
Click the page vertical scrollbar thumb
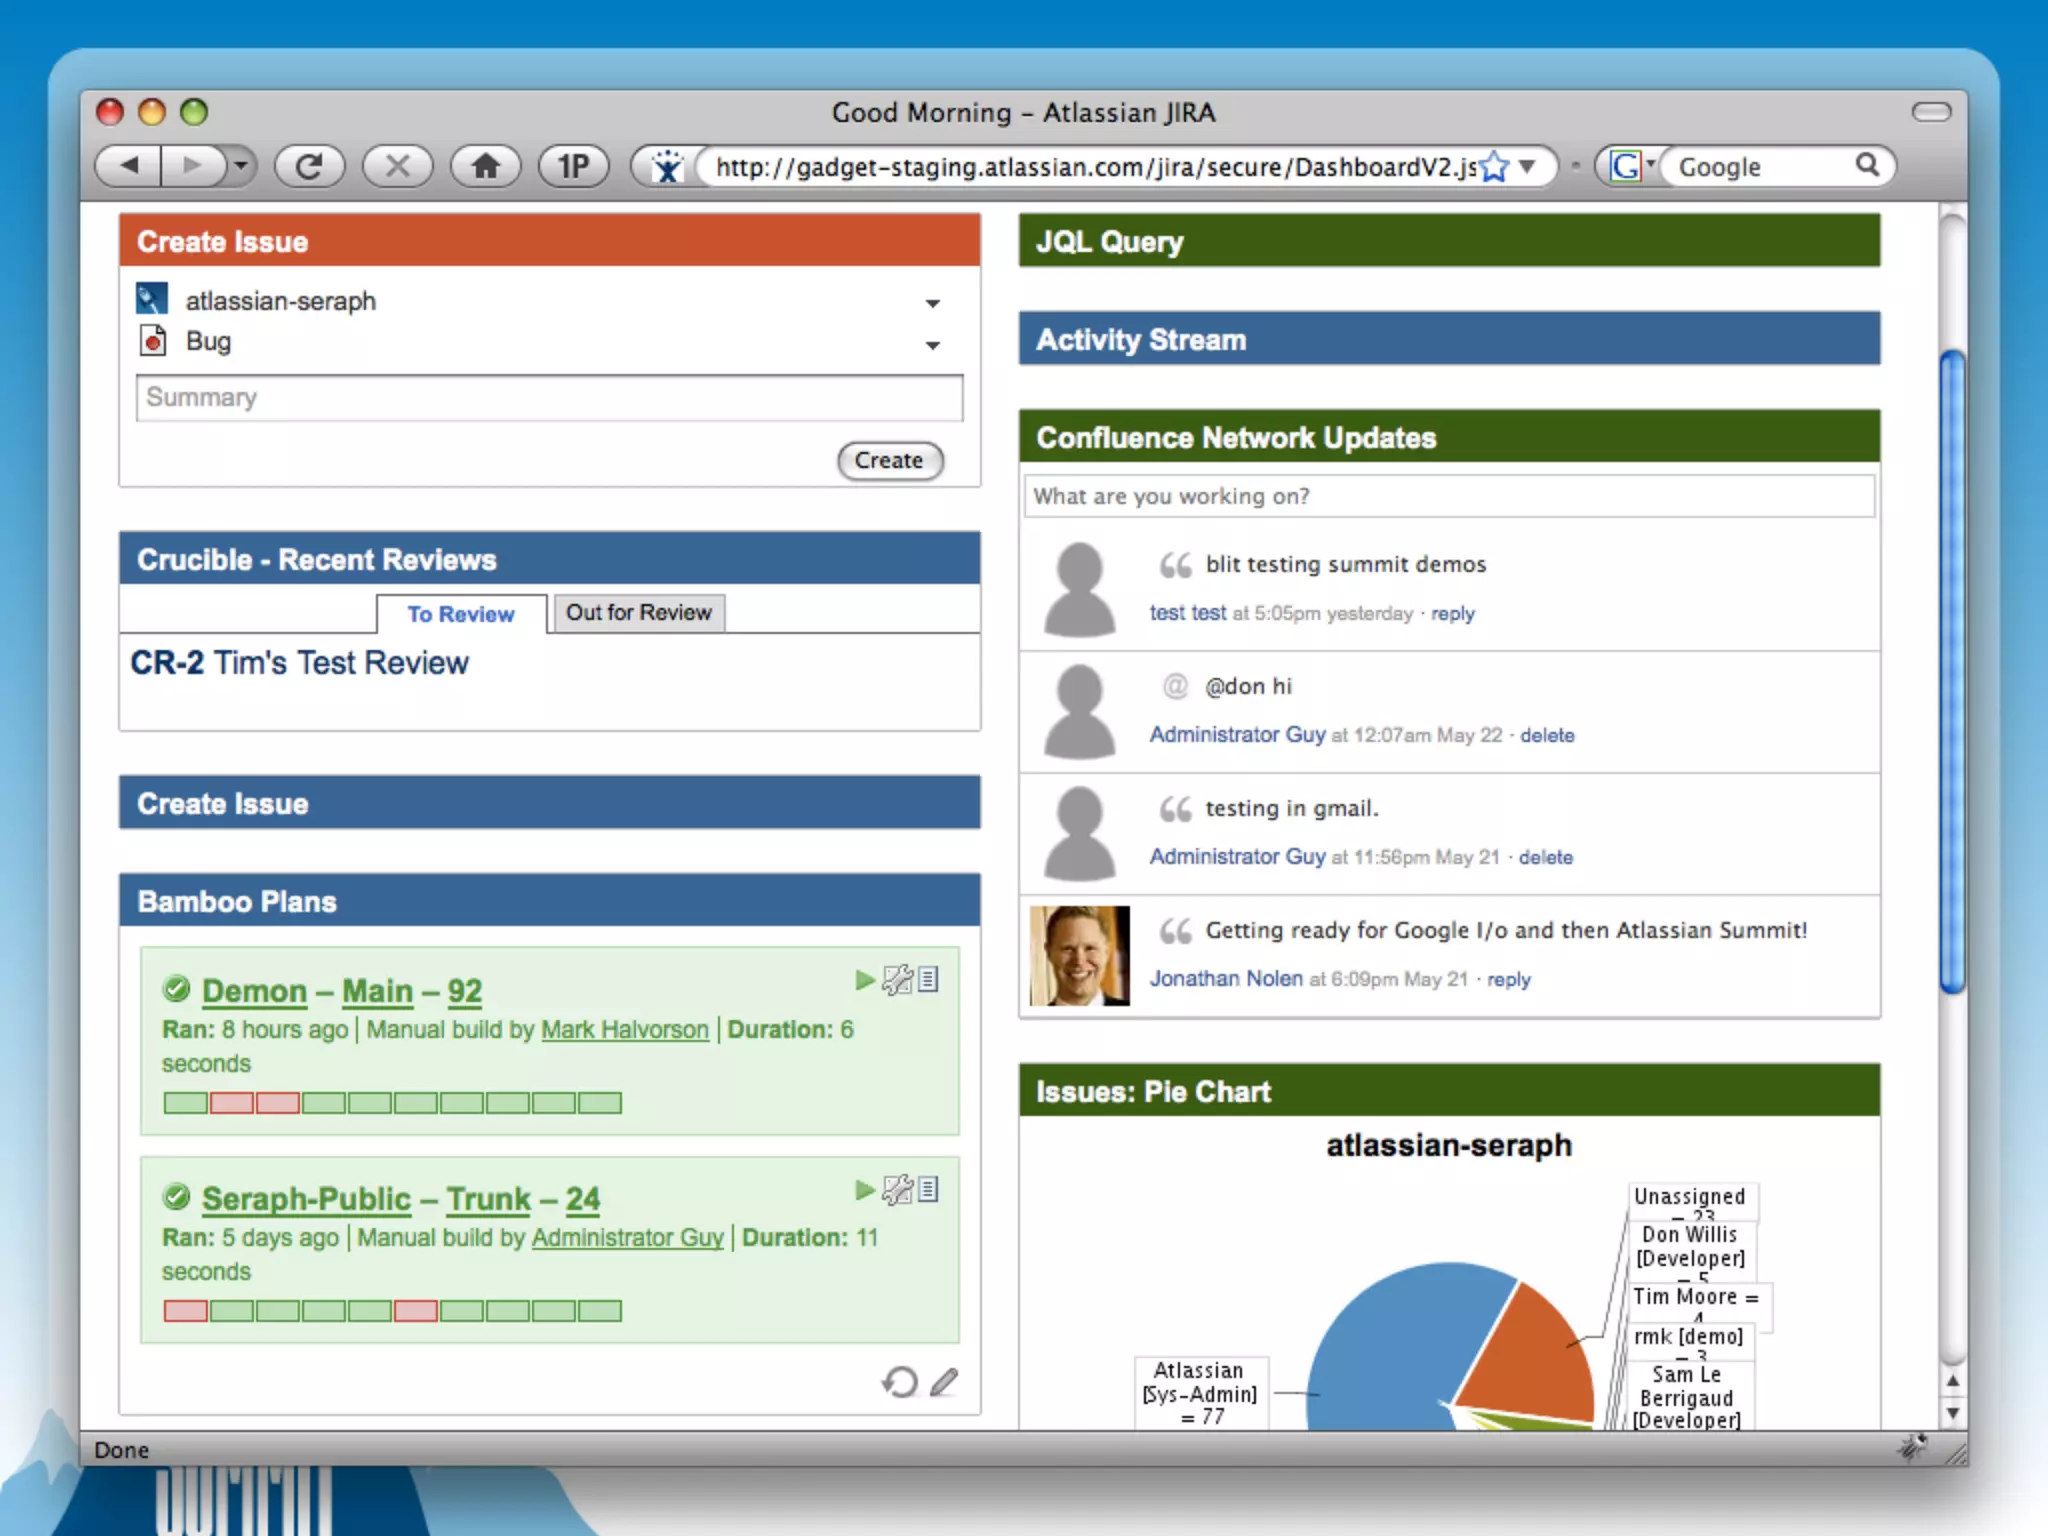point(1952,670)
